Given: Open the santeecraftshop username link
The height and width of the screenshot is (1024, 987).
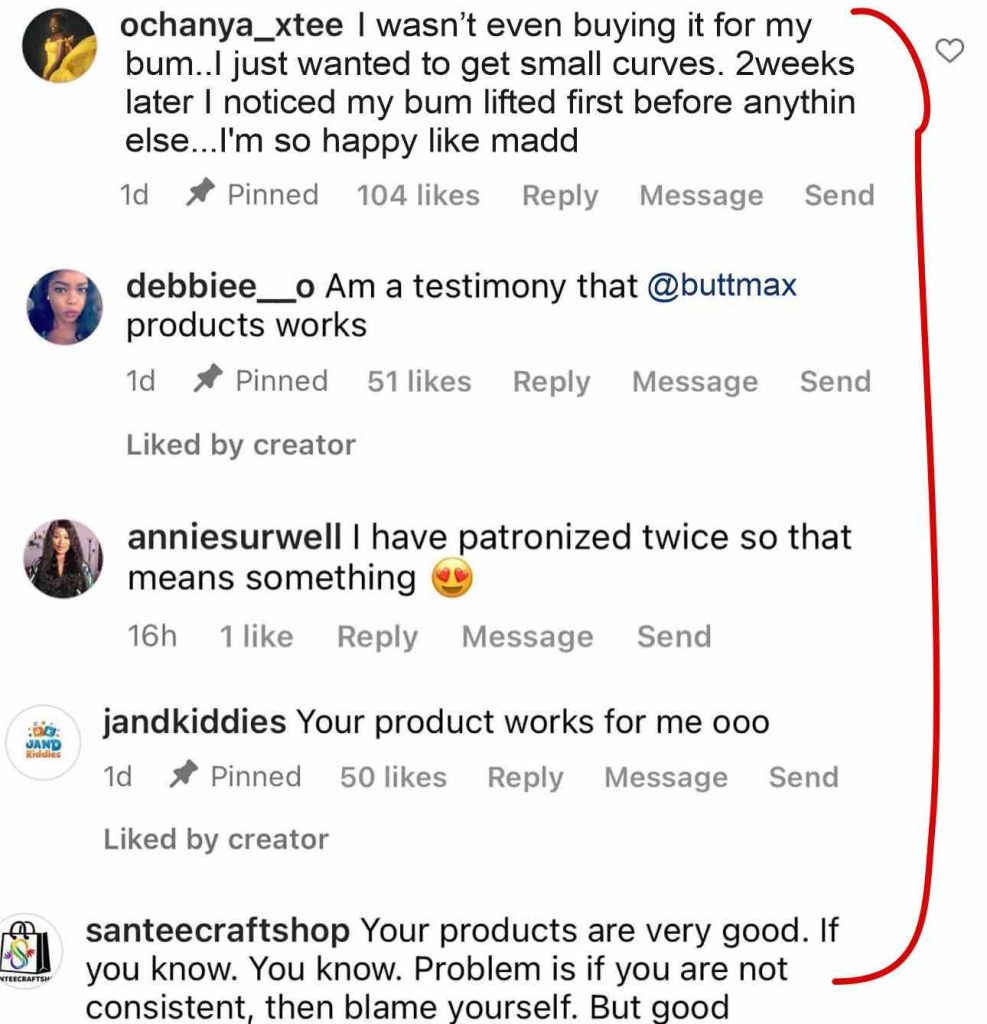Looking at the screenshot, I should [218, 931].
